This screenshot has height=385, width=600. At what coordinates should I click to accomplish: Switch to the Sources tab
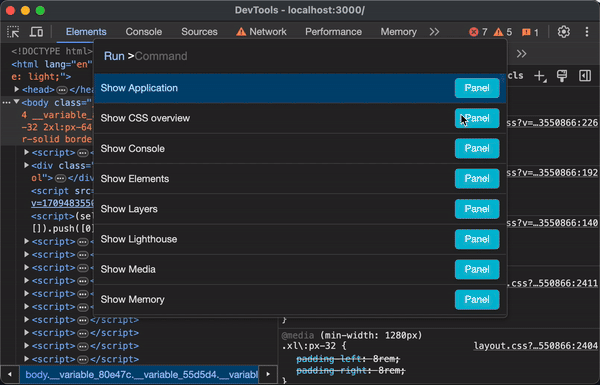(x=199, y=32)
